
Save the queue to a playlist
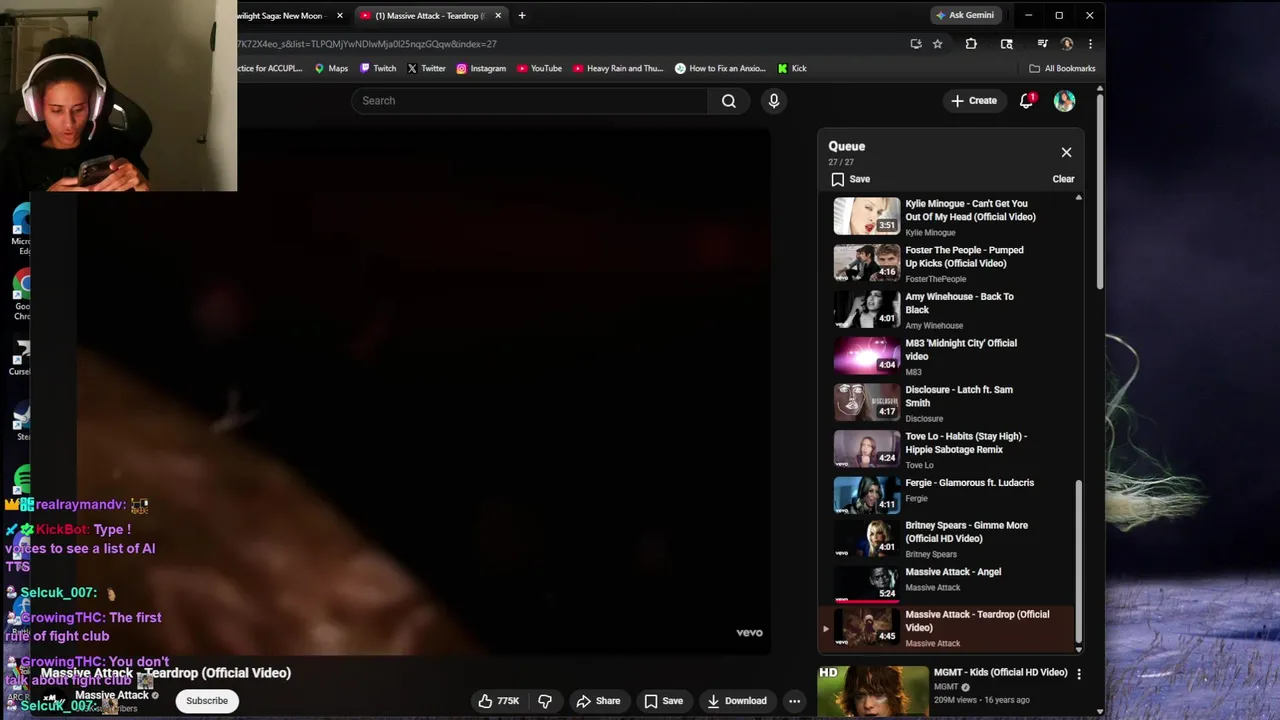tap(851, 179)
